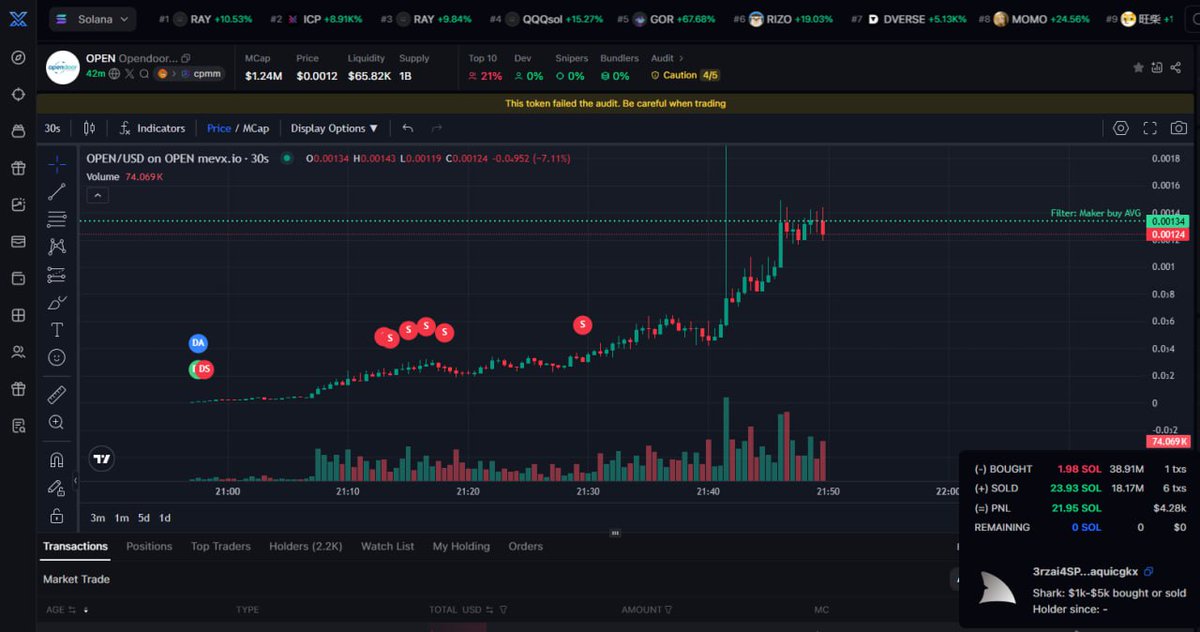Viewport: 1200px width, 632px height.
Task: Open the token X (Twitter) link
Action: coord(129,73)
